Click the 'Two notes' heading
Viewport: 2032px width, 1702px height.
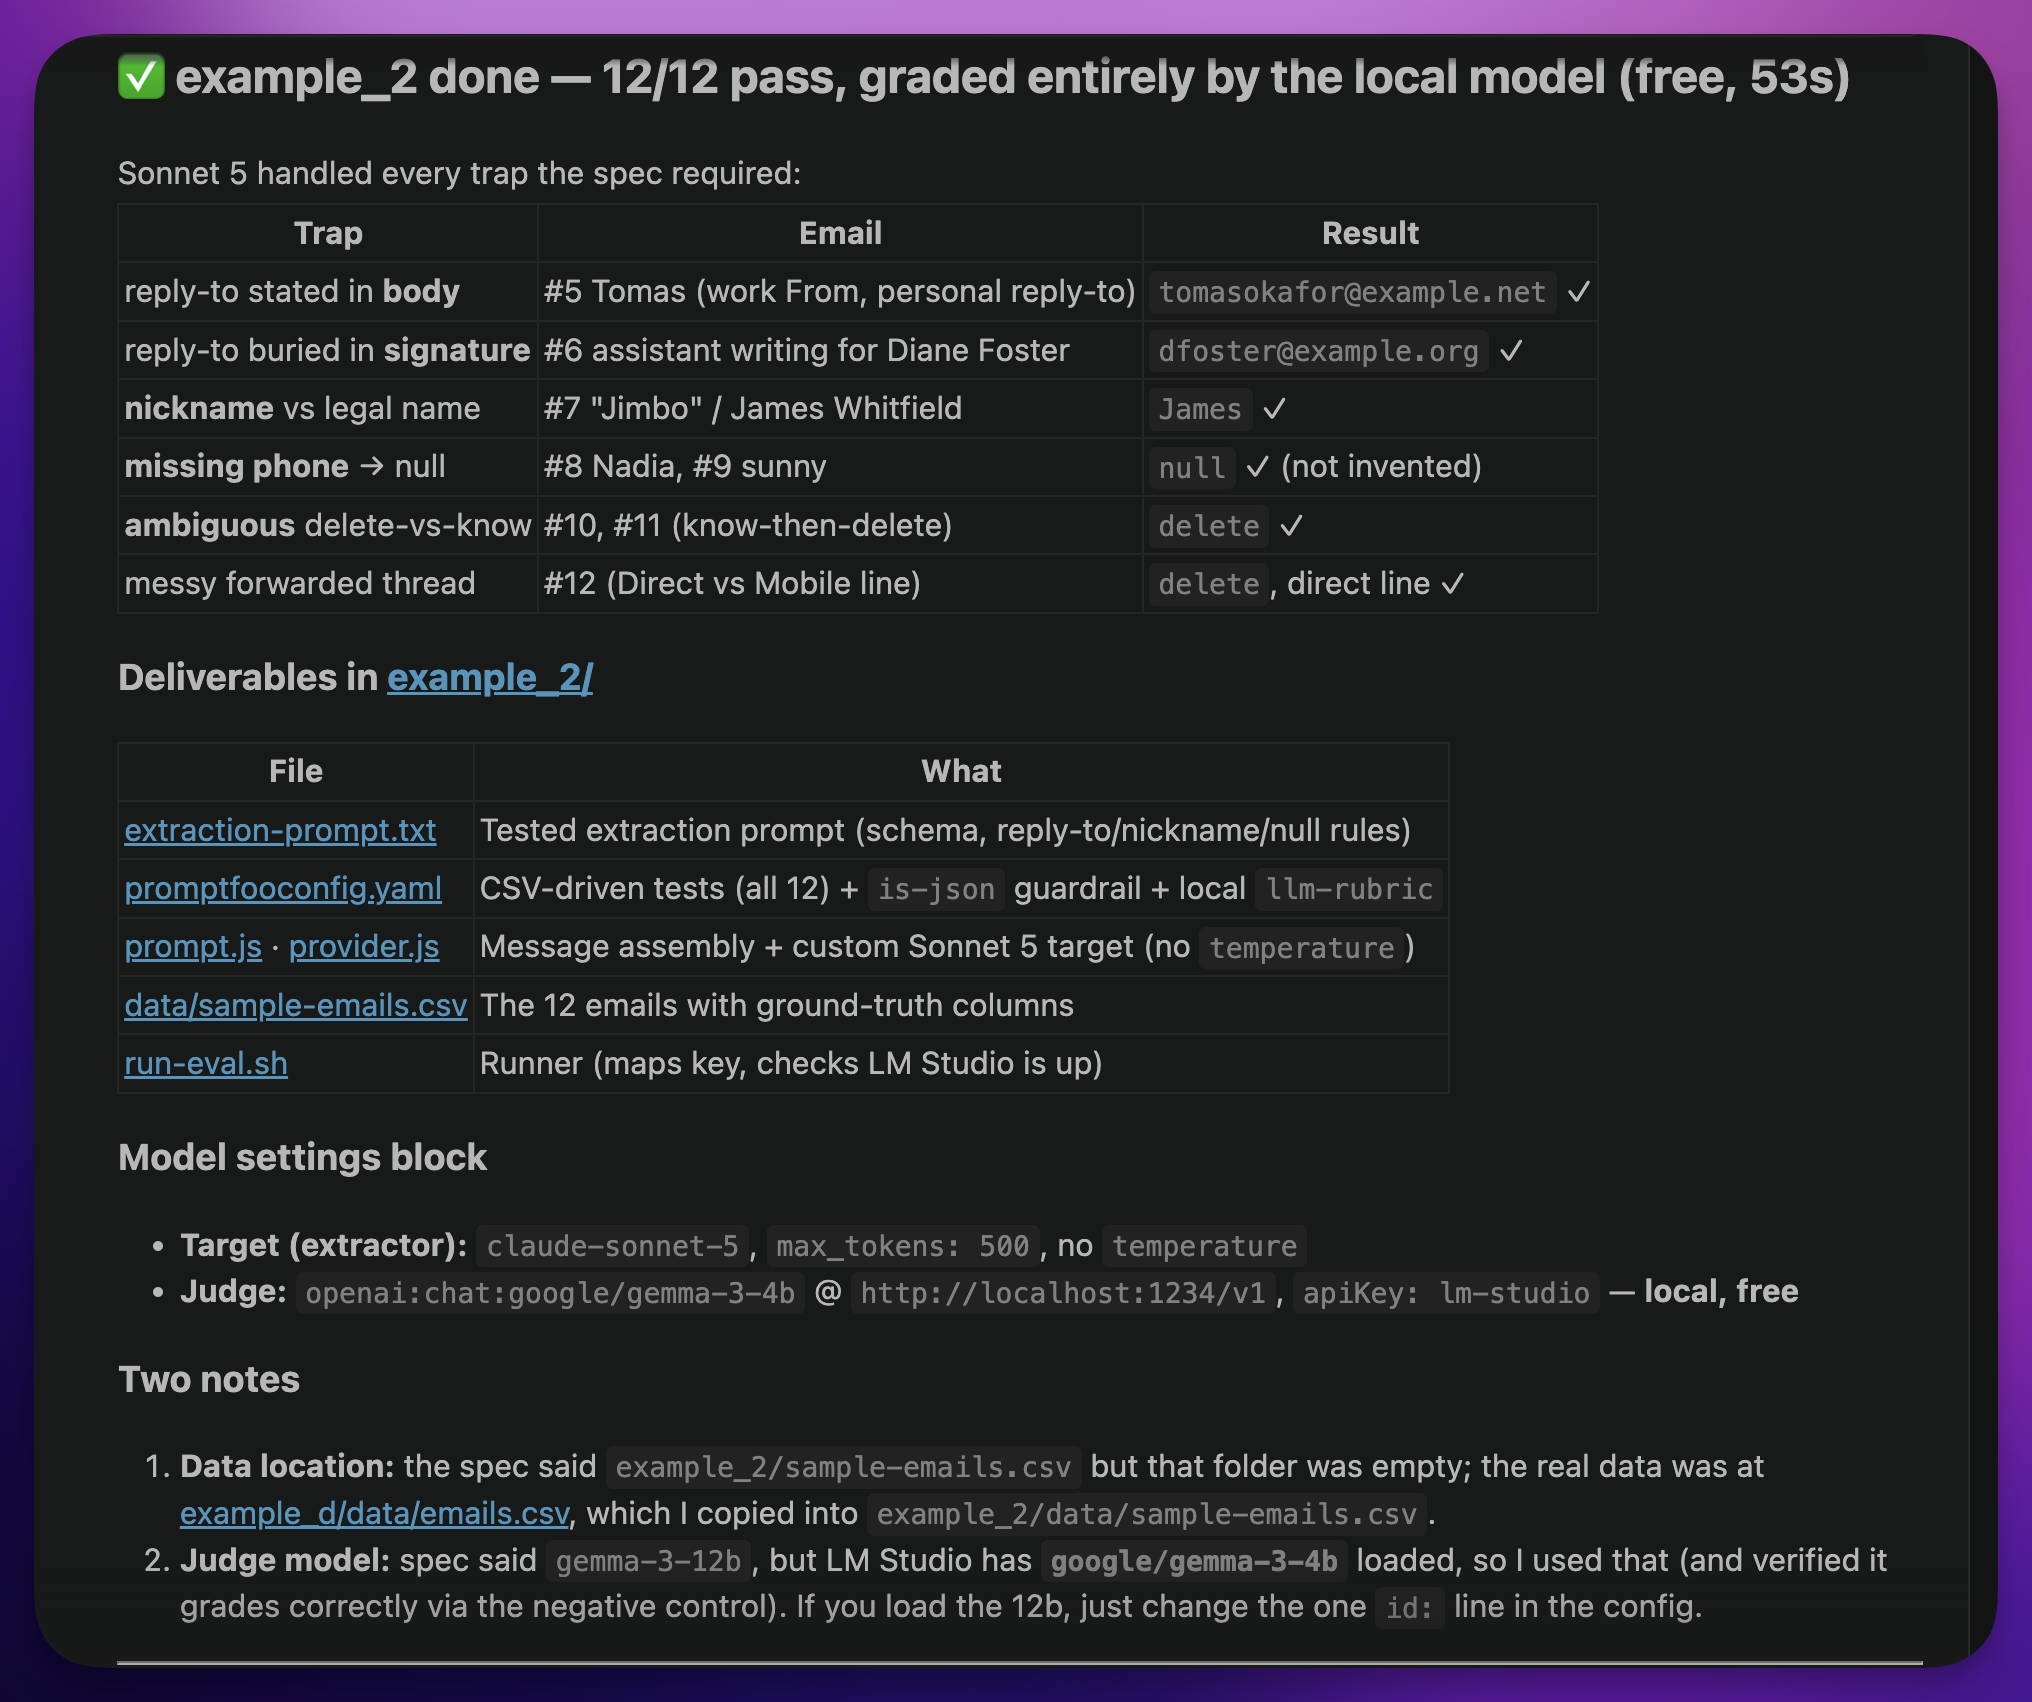pyautogui.click(x=209, y=1379)
